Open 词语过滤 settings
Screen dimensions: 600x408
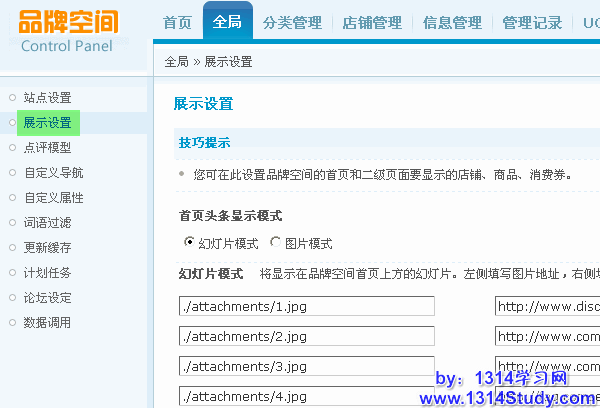47,222
